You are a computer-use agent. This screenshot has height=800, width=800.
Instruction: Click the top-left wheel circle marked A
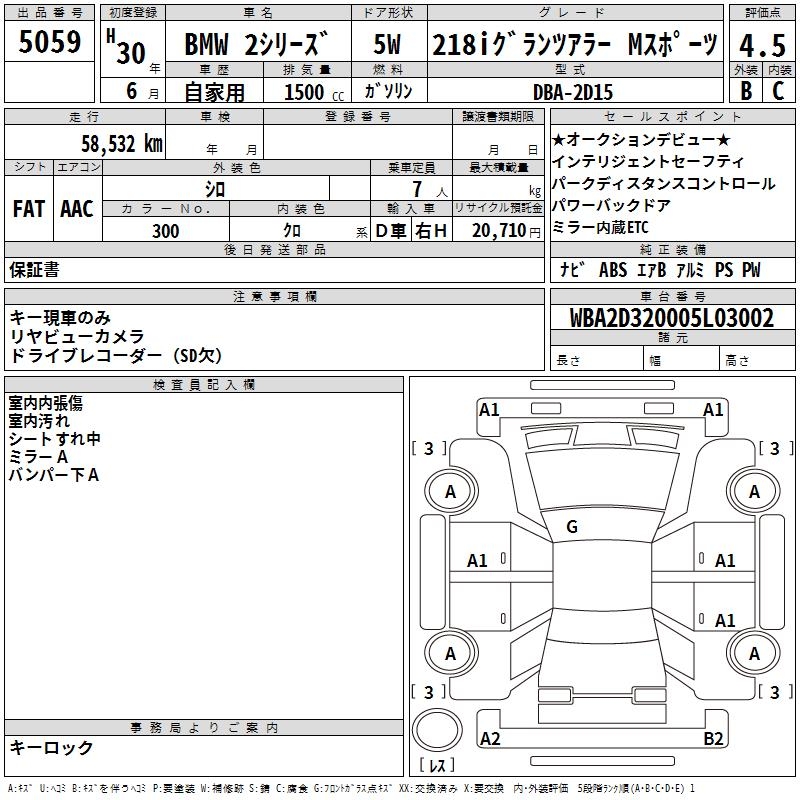[450, 491]
